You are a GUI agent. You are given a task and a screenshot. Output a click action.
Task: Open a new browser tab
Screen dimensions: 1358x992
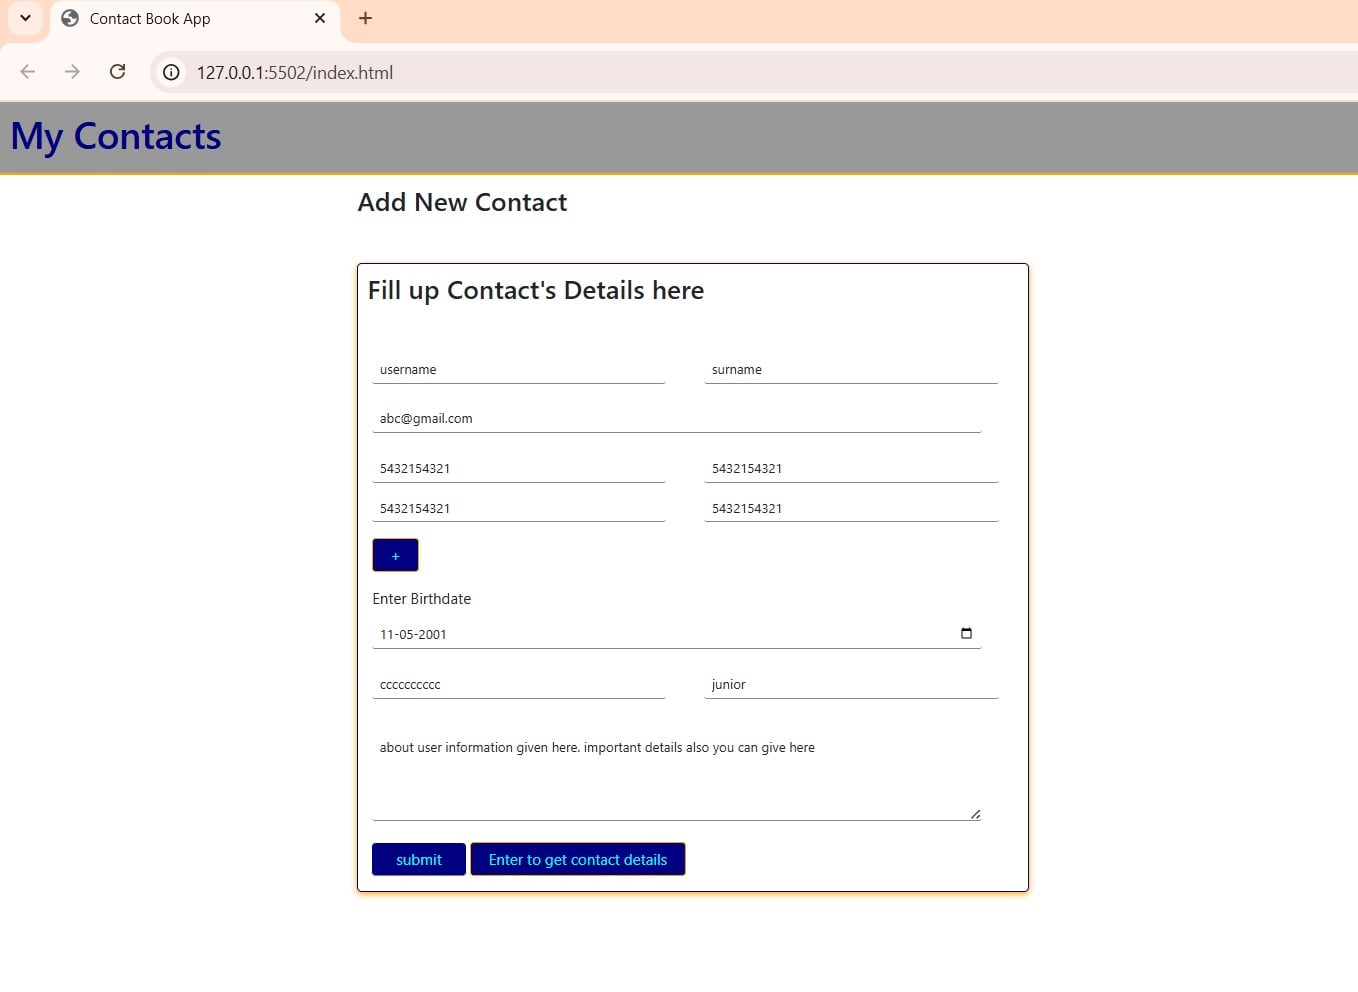(x=365, y=18)
